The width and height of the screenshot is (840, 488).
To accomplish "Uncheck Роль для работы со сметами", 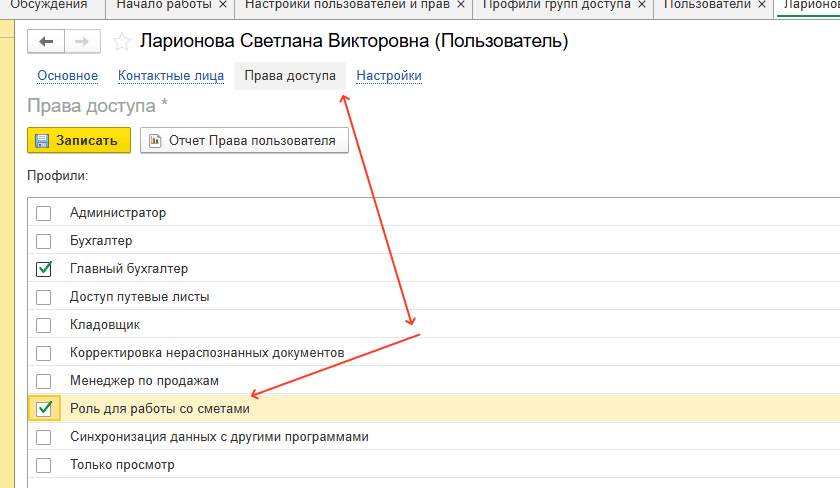I will click(43, 408).
